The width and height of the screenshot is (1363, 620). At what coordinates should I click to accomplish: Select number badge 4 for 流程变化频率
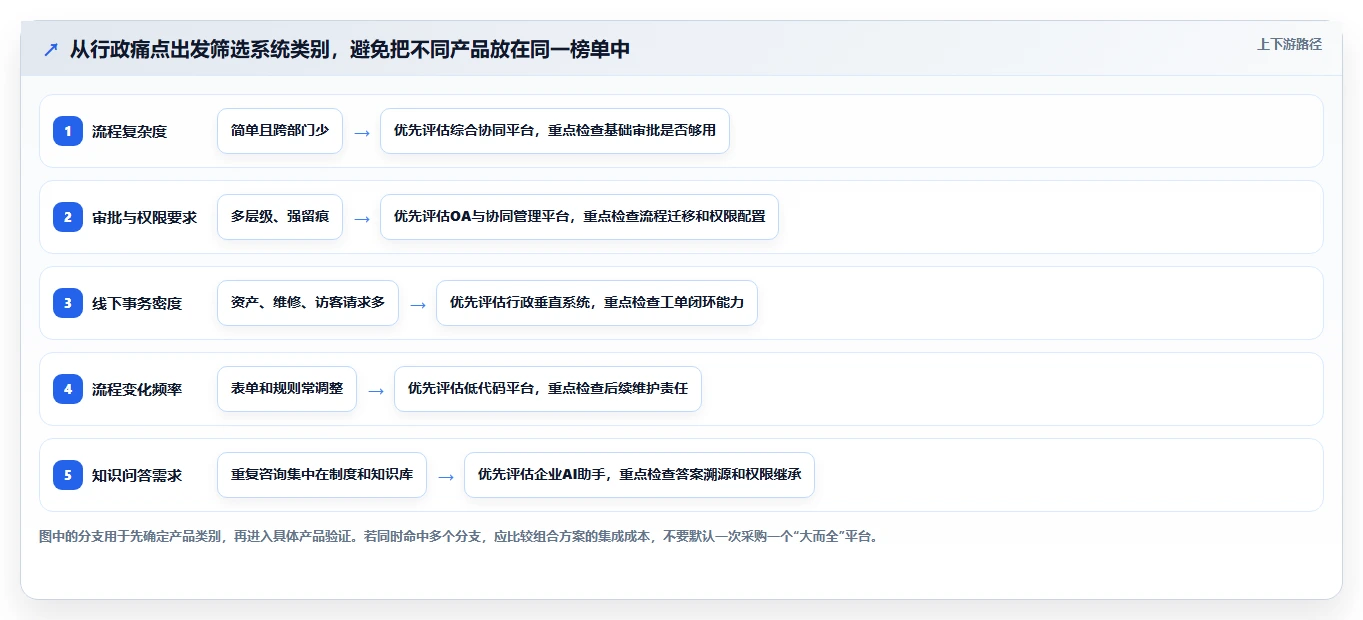point(68,389)
